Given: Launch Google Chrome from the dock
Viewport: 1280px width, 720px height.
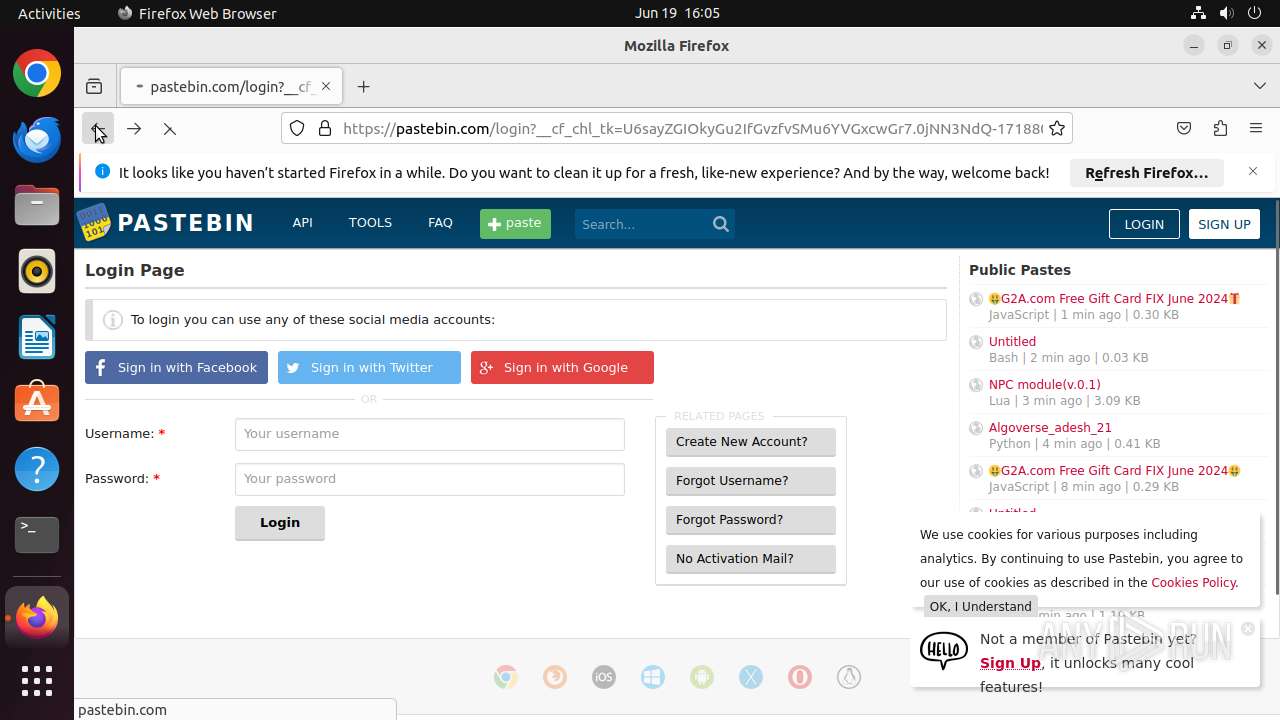Looking at the screenshot, I should tap(37, 74).
